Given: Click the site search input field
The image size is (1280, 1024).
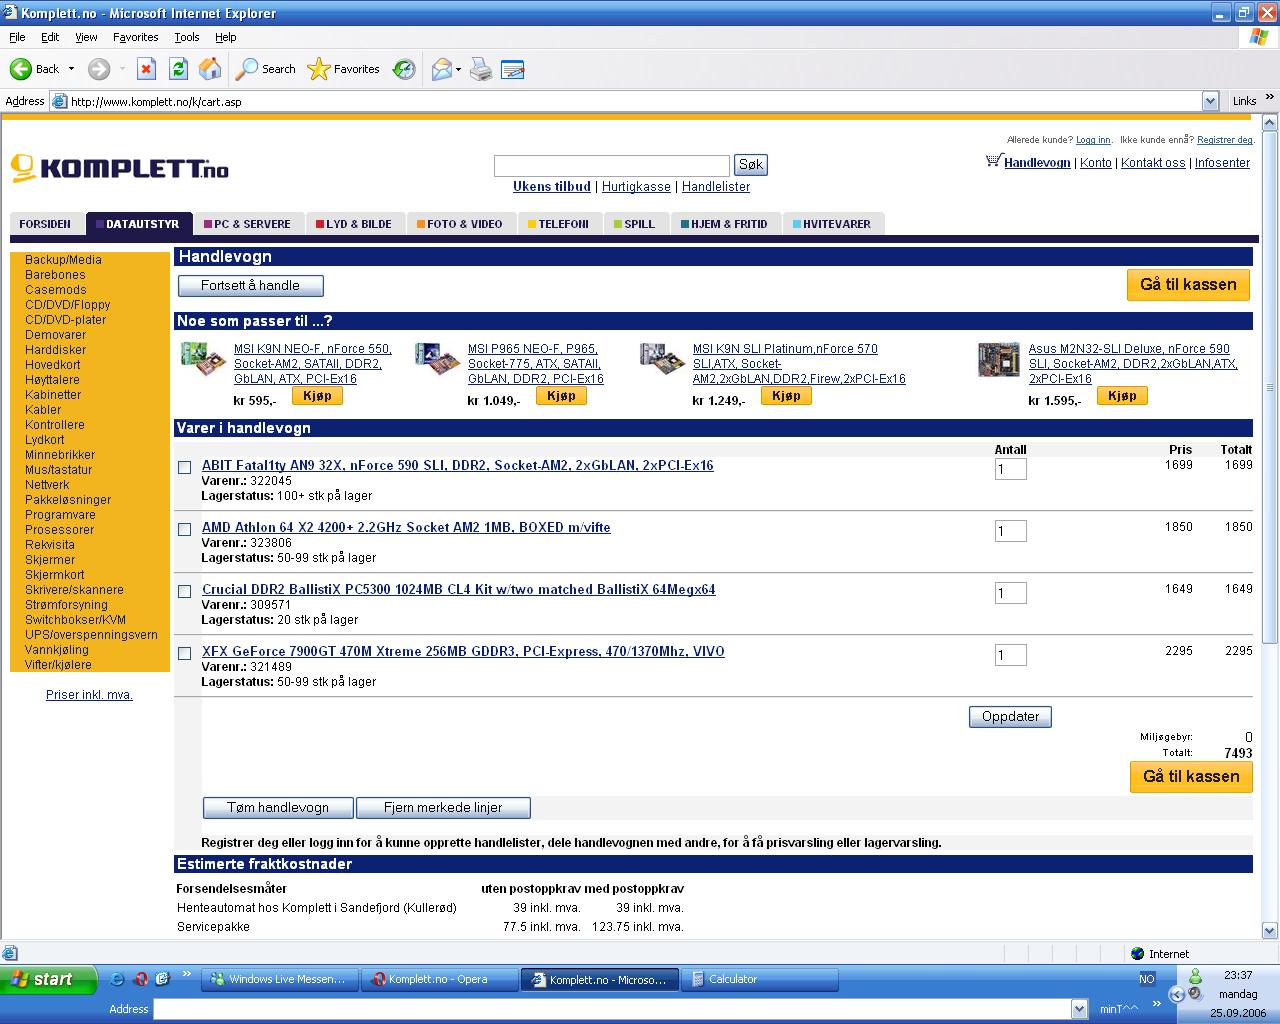Looking at the screenshot, I should 612,165.
